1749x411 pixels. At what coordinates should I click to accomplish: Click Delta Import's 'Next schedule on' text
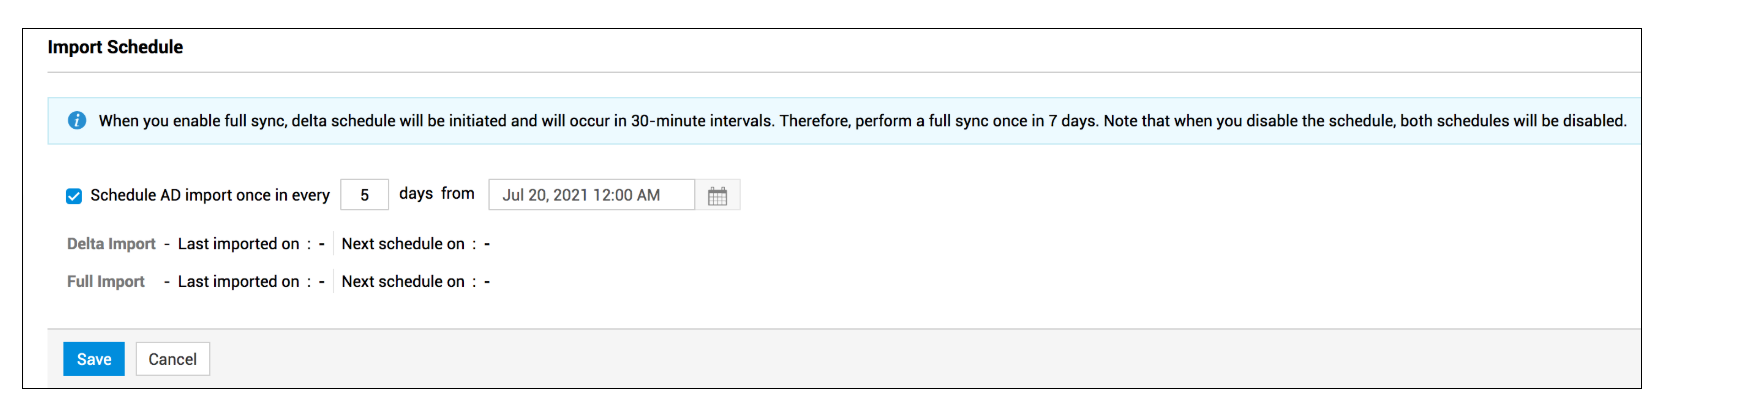tap(403, 244)
